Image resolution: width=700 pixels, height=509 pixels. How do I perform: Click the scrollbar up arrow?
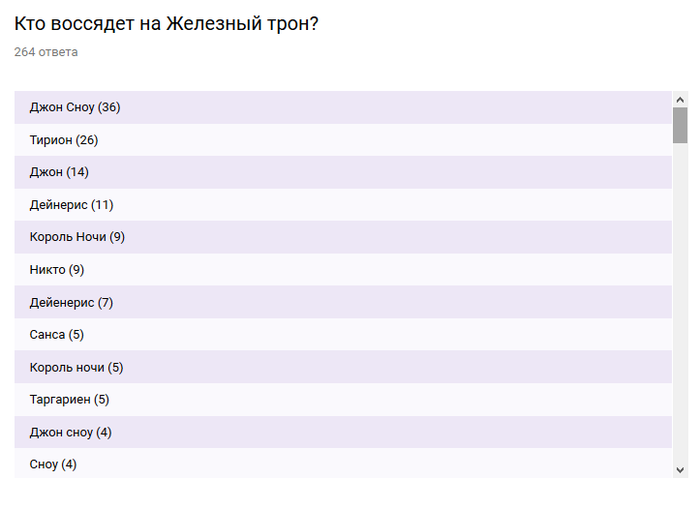pyautogui.click(x=680, y=100)
